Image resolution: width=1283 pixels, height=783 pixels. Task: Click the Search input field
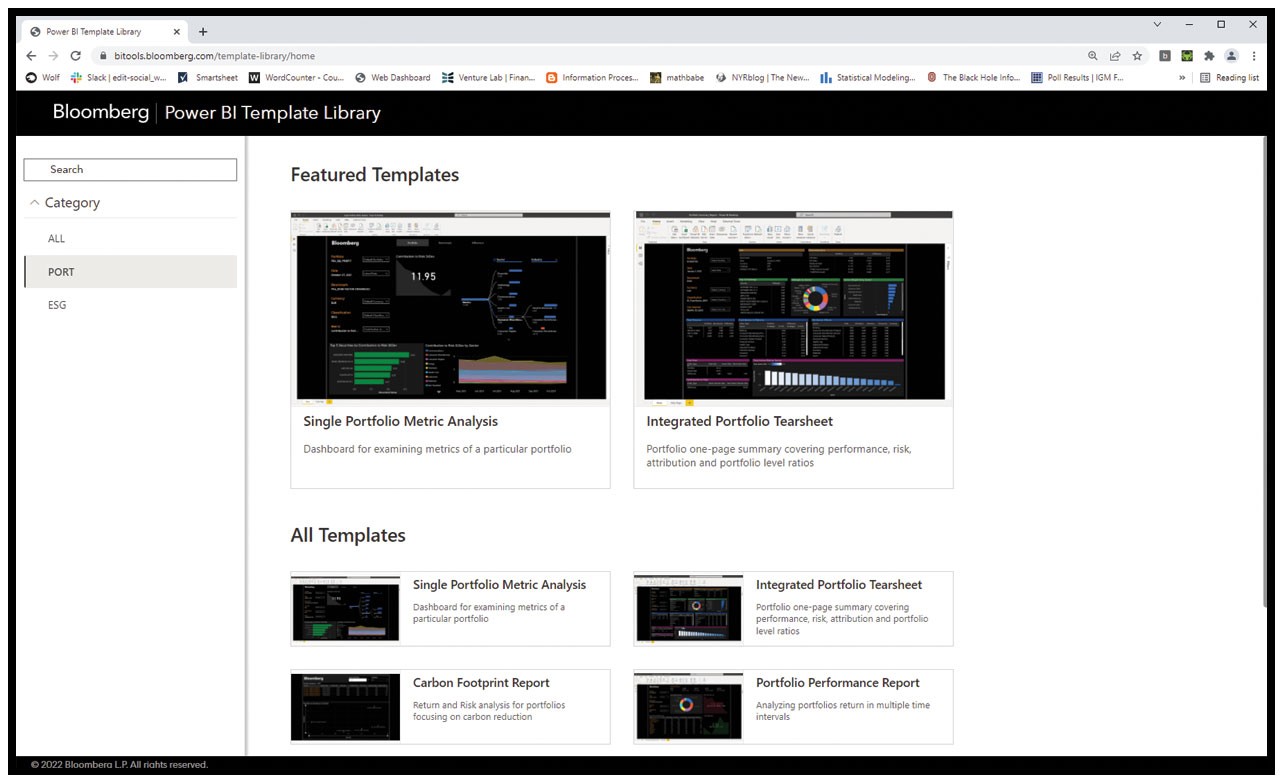(x=129, y=169)
